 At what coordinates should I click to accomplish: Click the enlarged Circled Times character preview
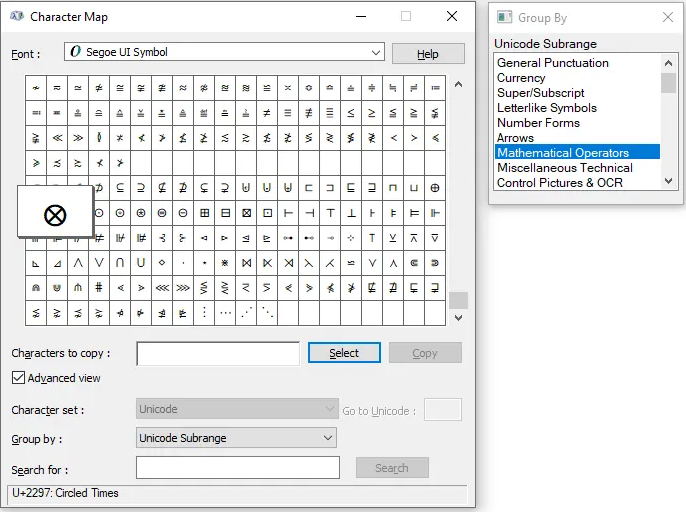pos(56,213)
